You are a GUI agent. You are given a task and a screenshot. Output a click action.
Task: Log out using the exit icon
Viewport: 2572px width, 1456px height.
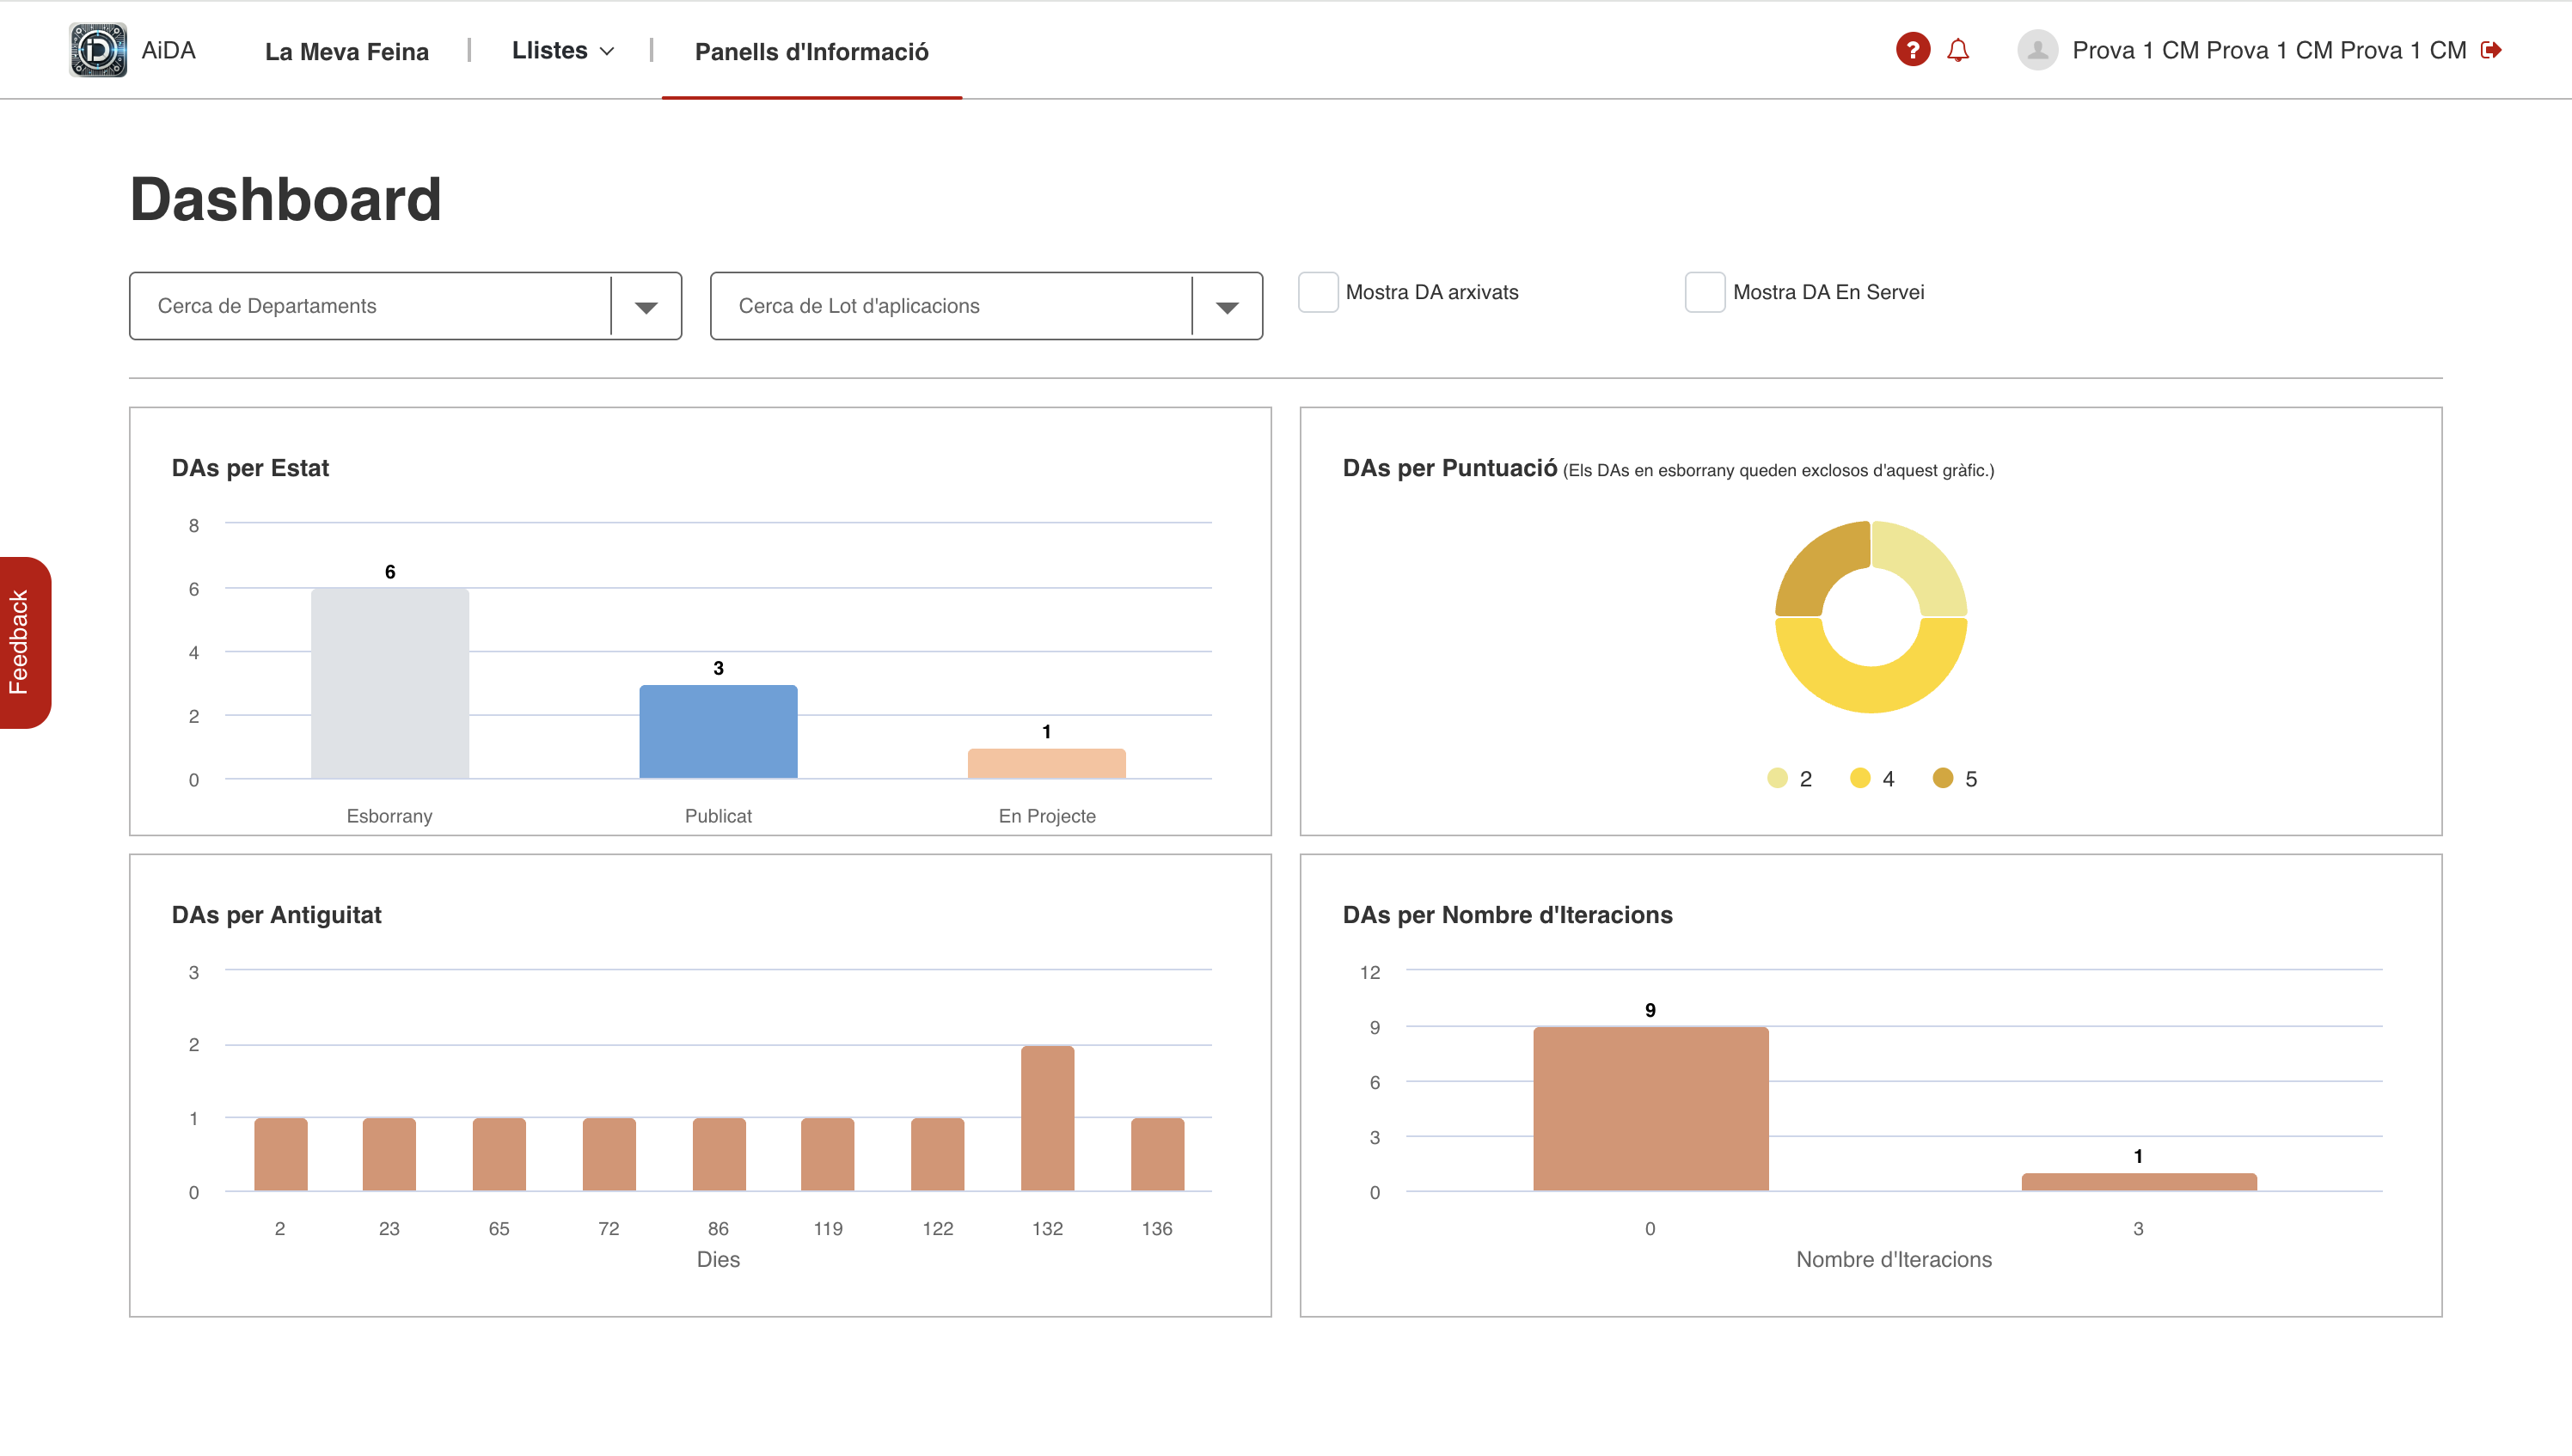click(x=2494, y=49)
